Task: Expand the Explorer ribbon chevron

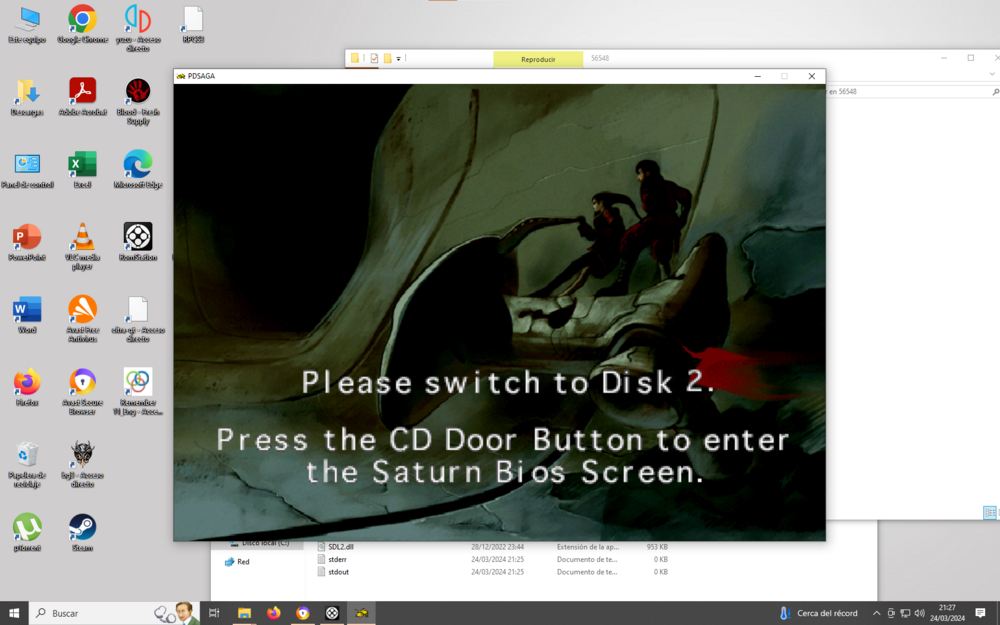Action: [990, 74]
